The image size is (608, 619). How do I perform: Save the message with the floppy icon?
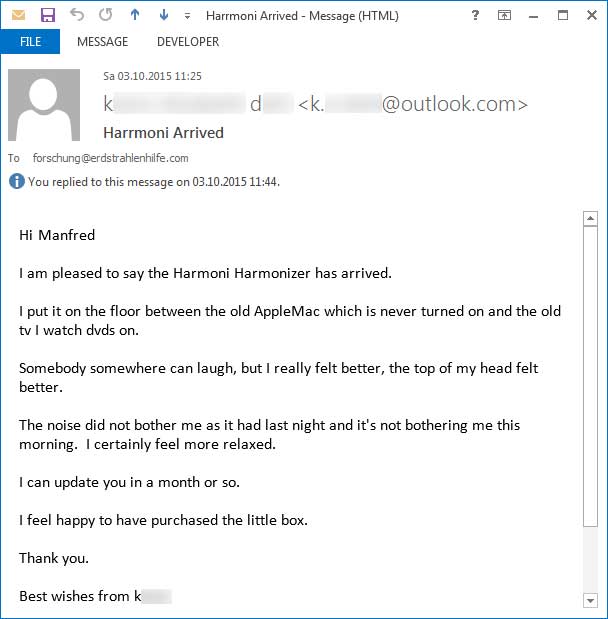click(48, 15)
